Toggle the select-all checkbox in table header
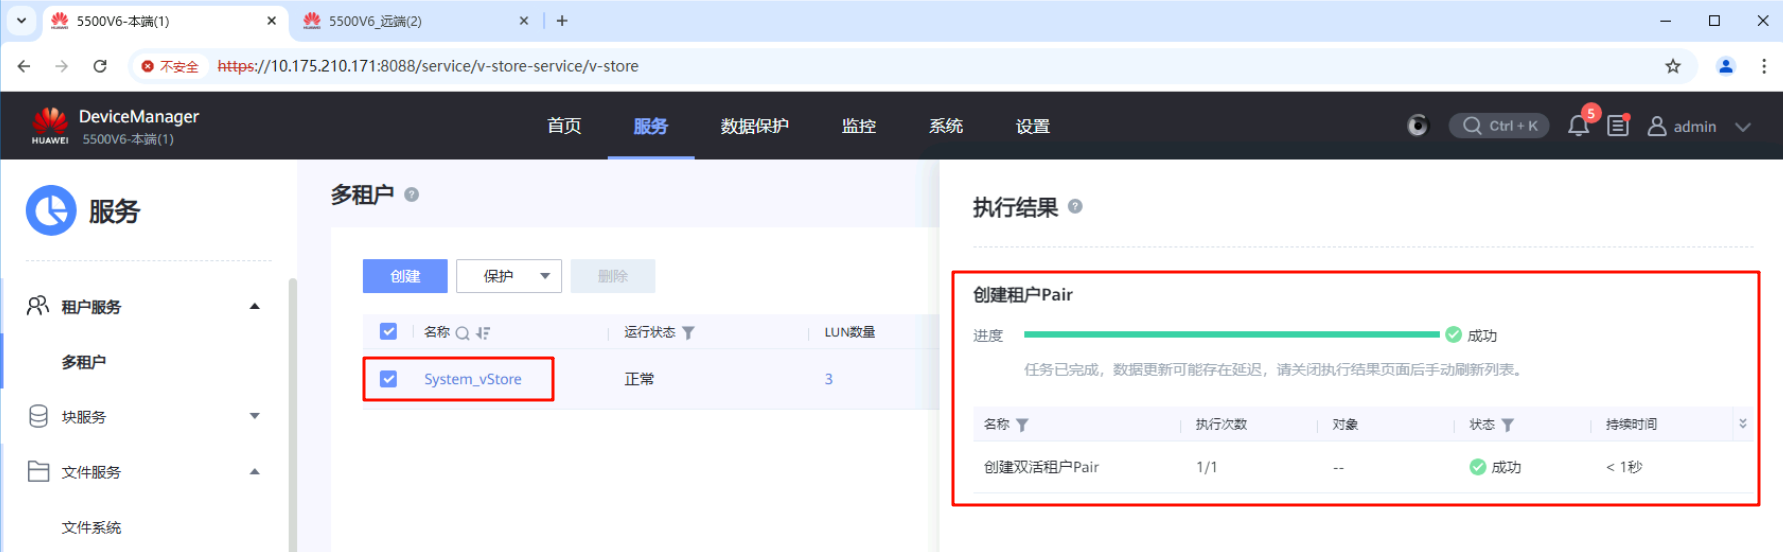This screenshot has height=552, width=1783. (x=389, y=332)
